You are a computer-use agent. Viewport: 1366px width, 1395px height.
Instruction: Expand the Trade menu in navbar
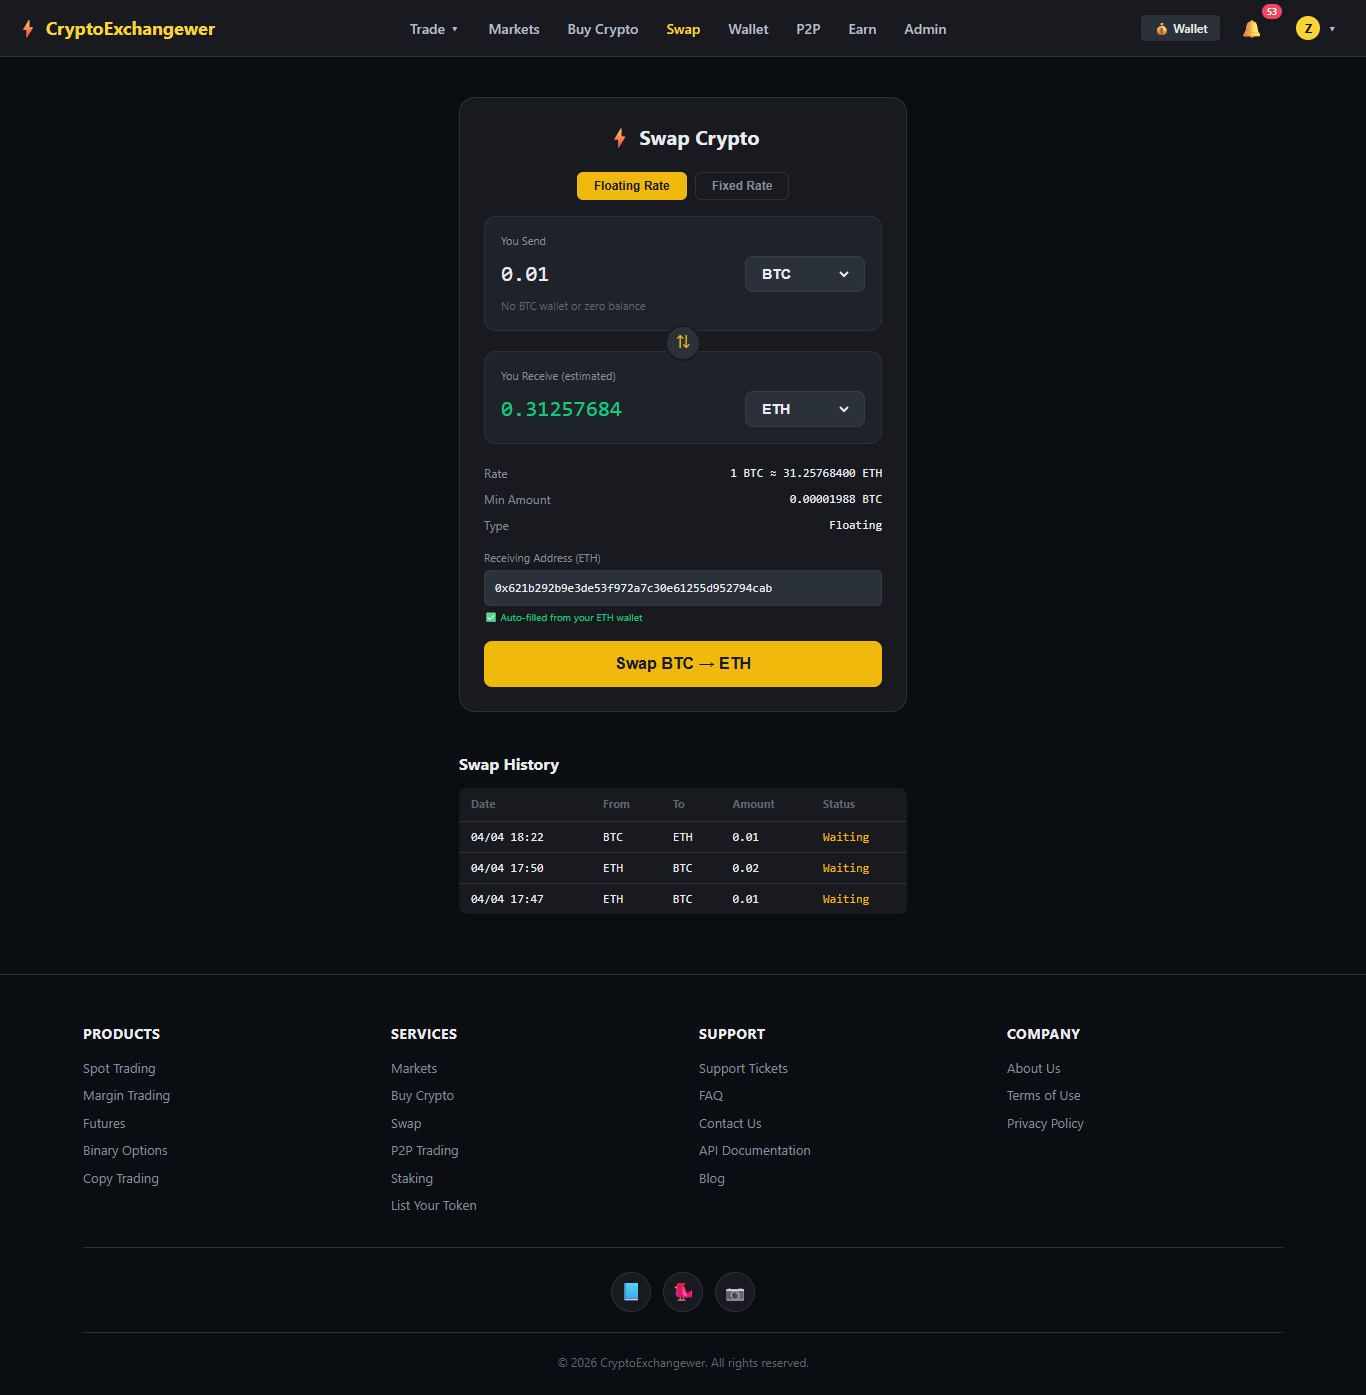[433, 29]
